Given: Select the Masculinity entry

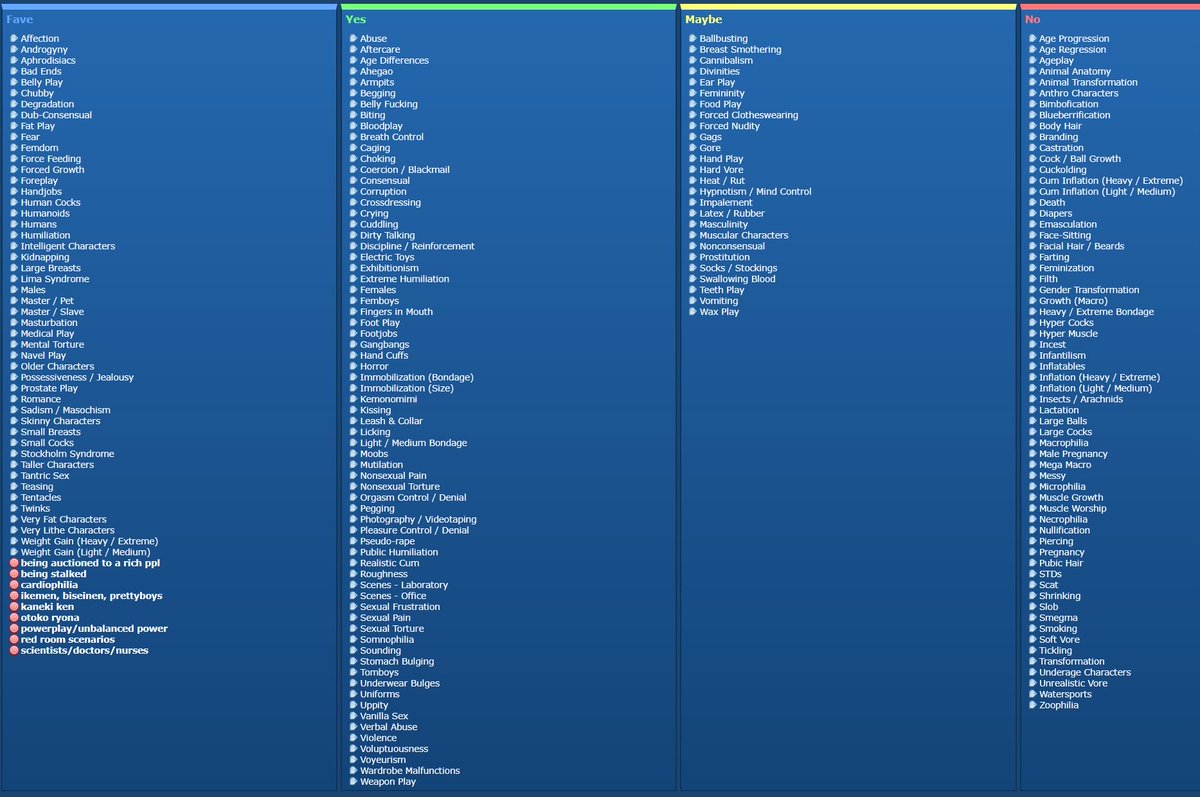Looking at the screenshot, I should tap(724, 224).
